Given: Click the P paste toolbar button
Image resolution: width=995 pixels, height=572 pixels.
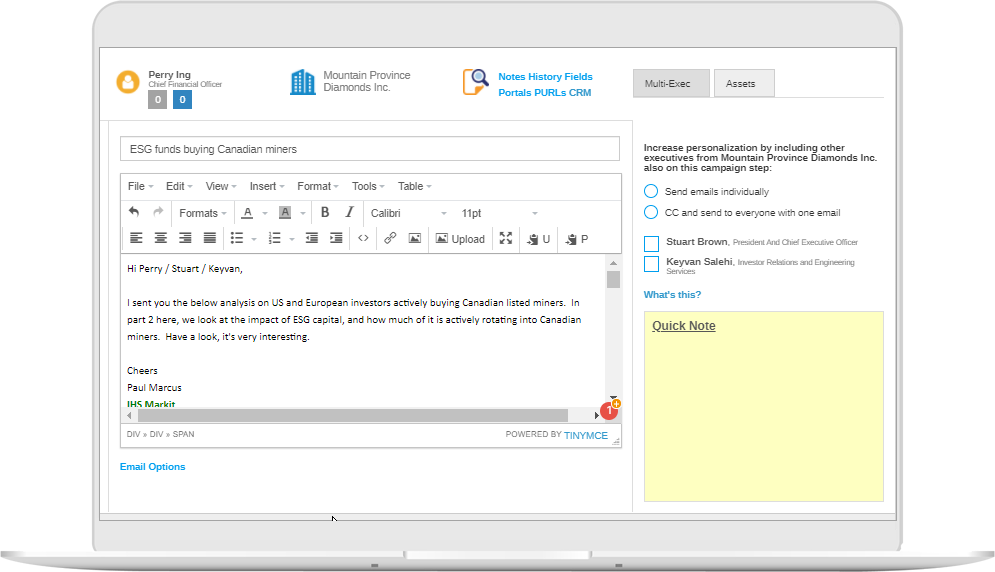Looking at the screenshot, I should click(577, 239).
